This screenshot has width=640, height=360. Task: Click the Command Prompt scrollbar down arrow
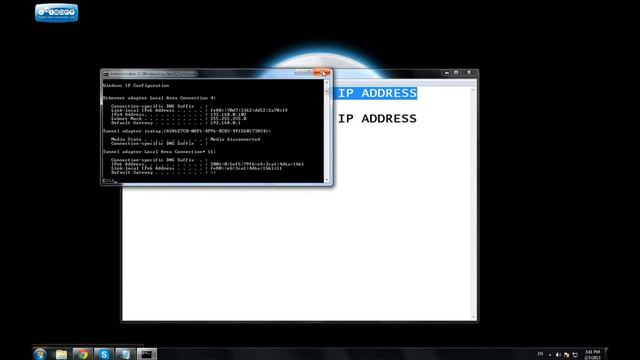pos(327,180)
